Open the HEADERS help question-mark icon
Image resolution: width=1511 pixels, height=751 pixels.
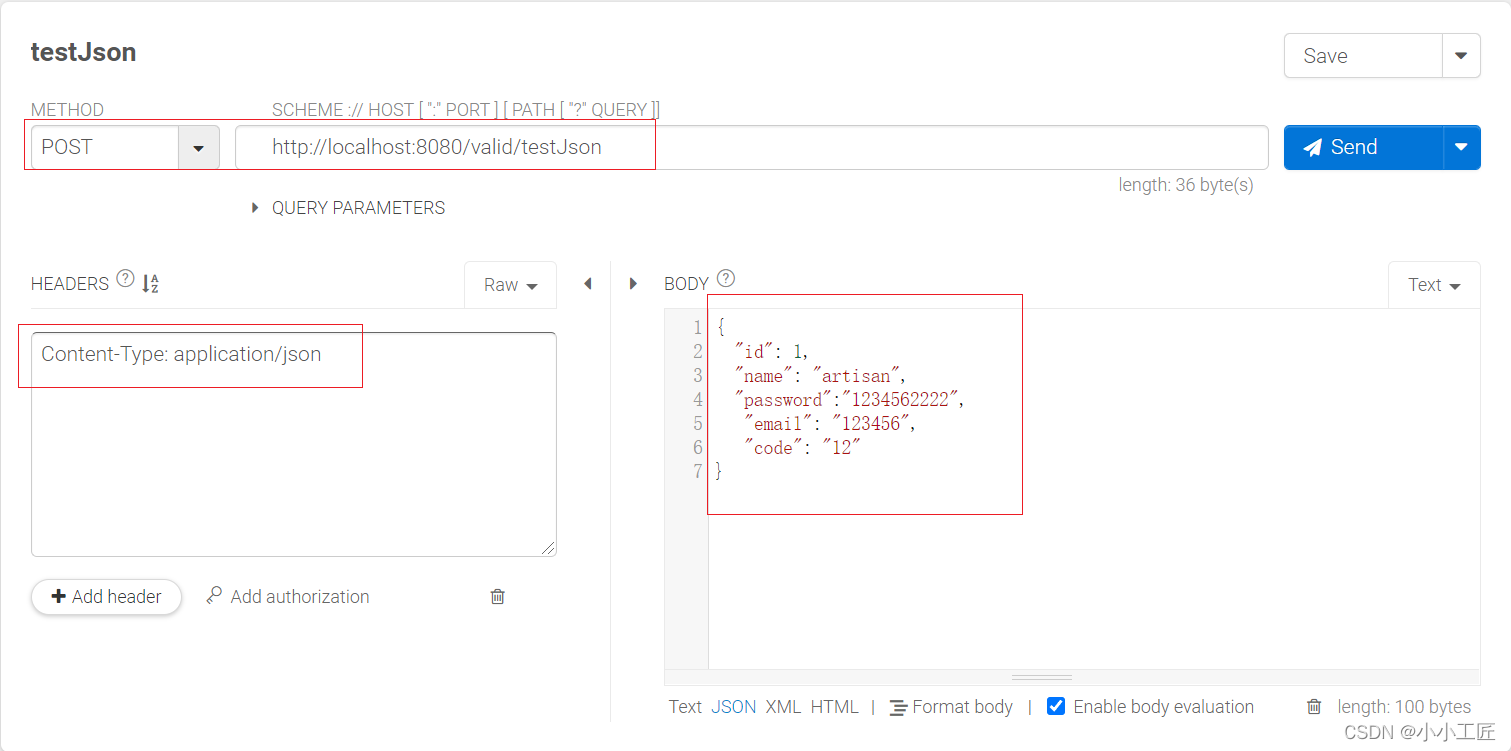click(124, 278)
